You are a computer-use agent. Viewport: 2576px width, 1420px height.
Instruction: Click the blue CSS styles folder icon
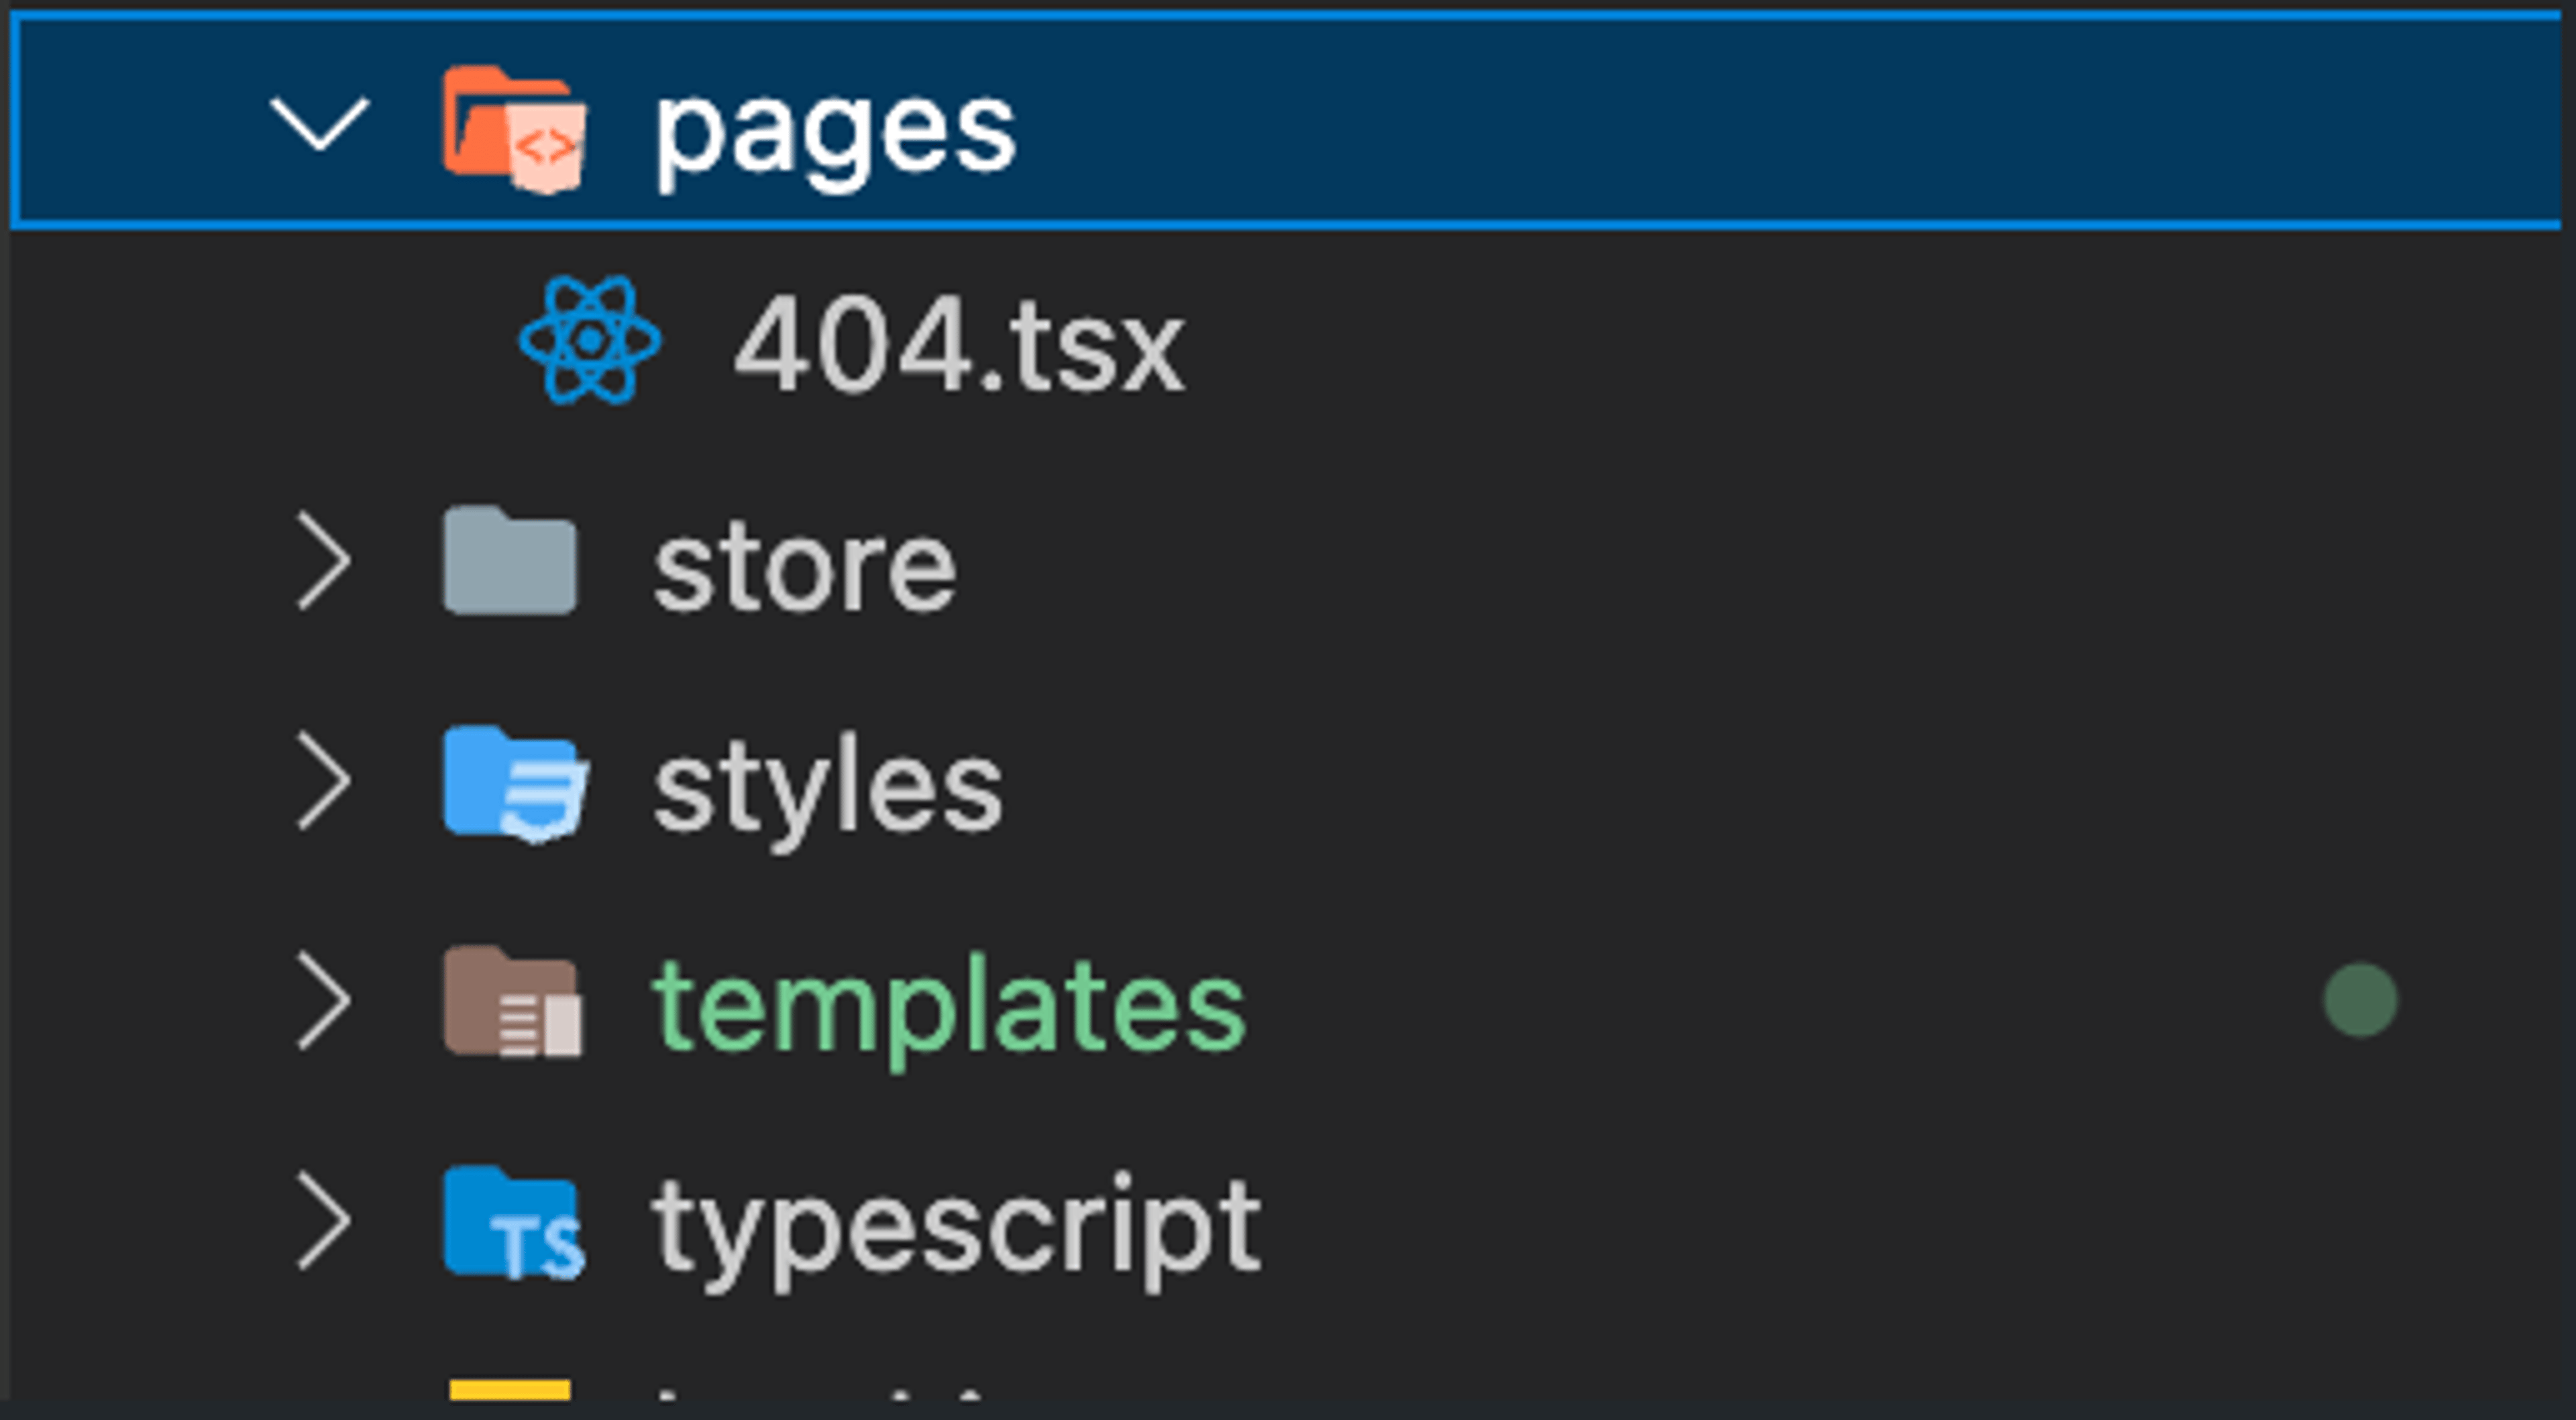517,785
